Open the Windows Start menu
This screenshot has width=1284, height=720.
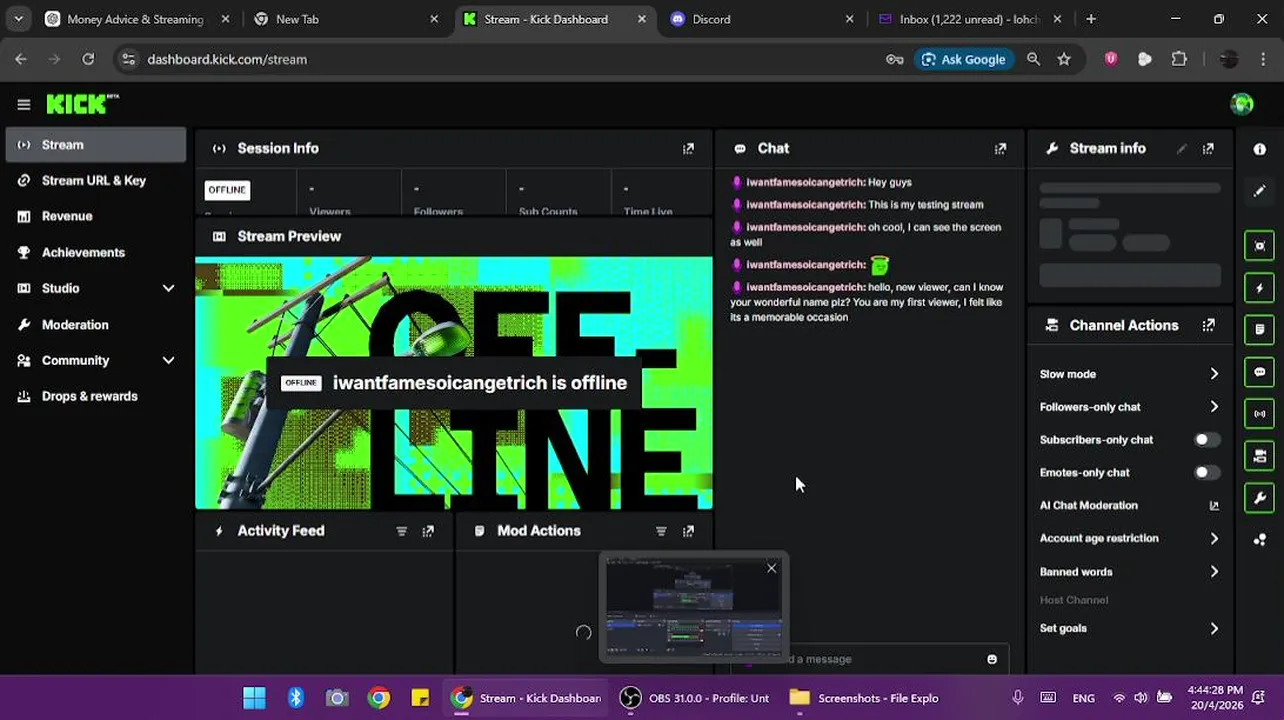(x=254, y=698)
